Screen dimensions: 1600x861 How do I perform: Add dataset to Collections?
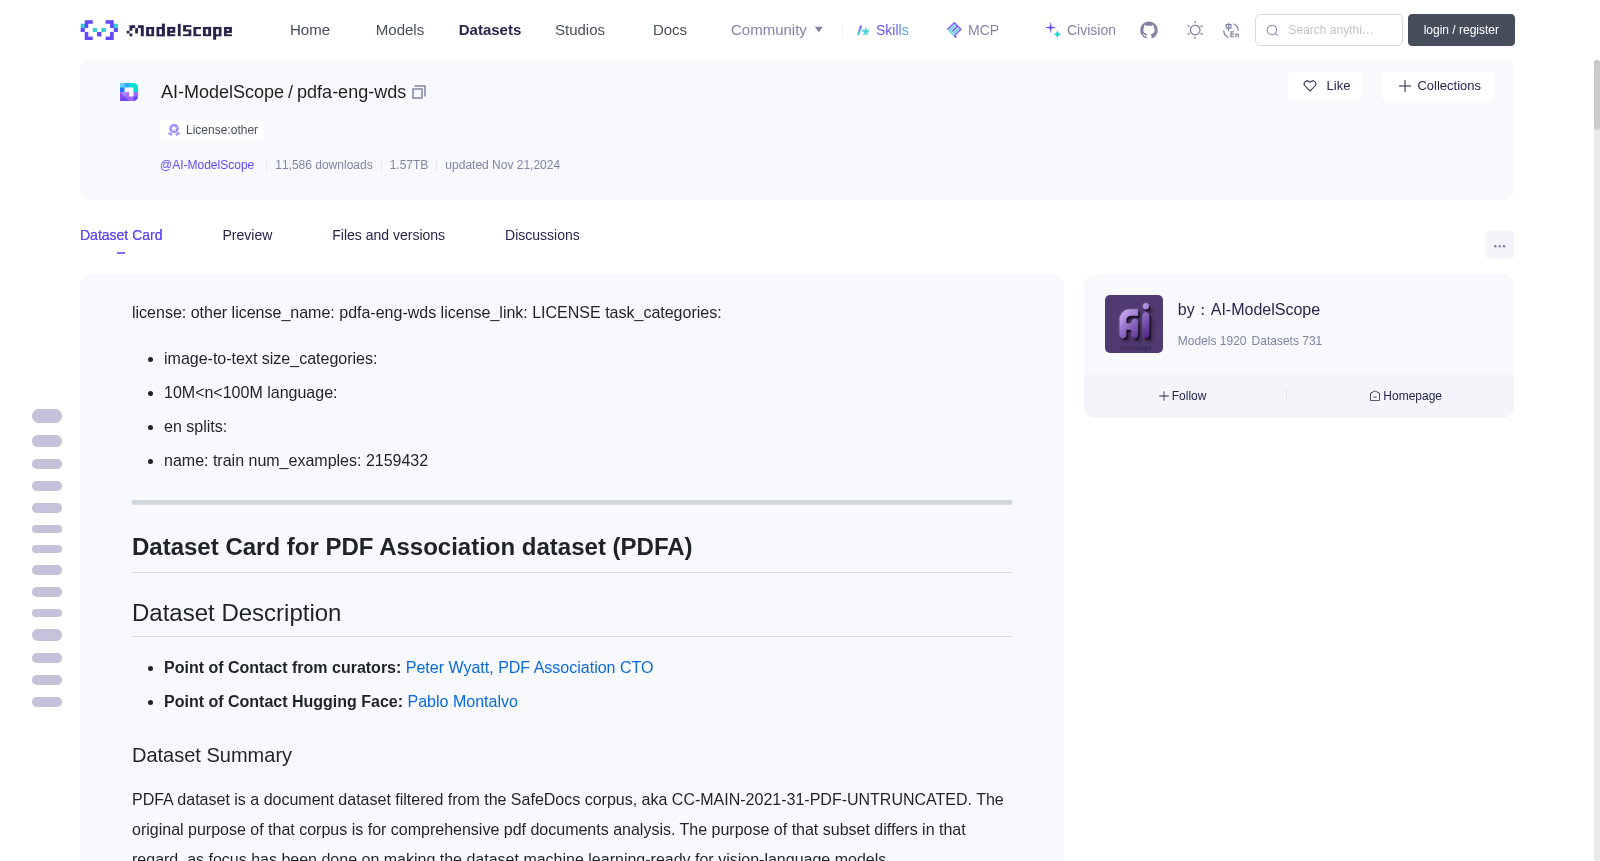pos(1438,86)
